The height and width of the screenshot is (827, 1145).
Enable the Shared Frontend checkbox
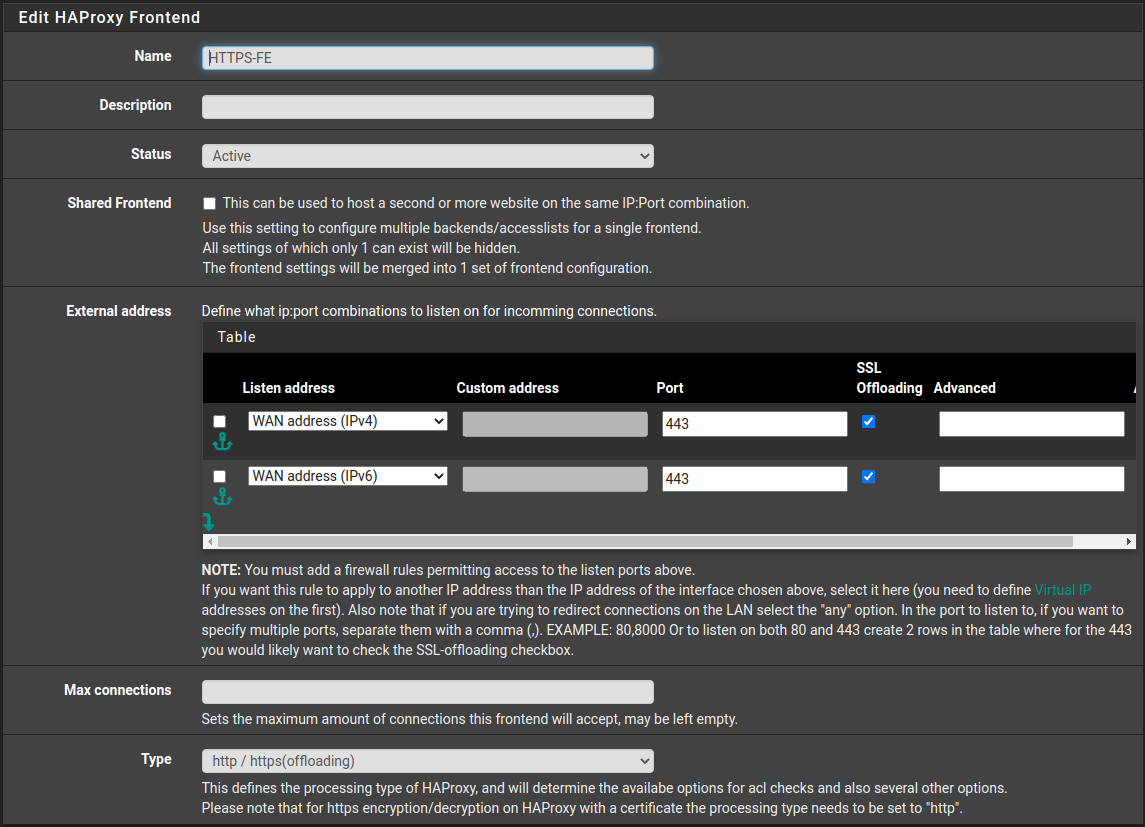click(x=209, y=202)
